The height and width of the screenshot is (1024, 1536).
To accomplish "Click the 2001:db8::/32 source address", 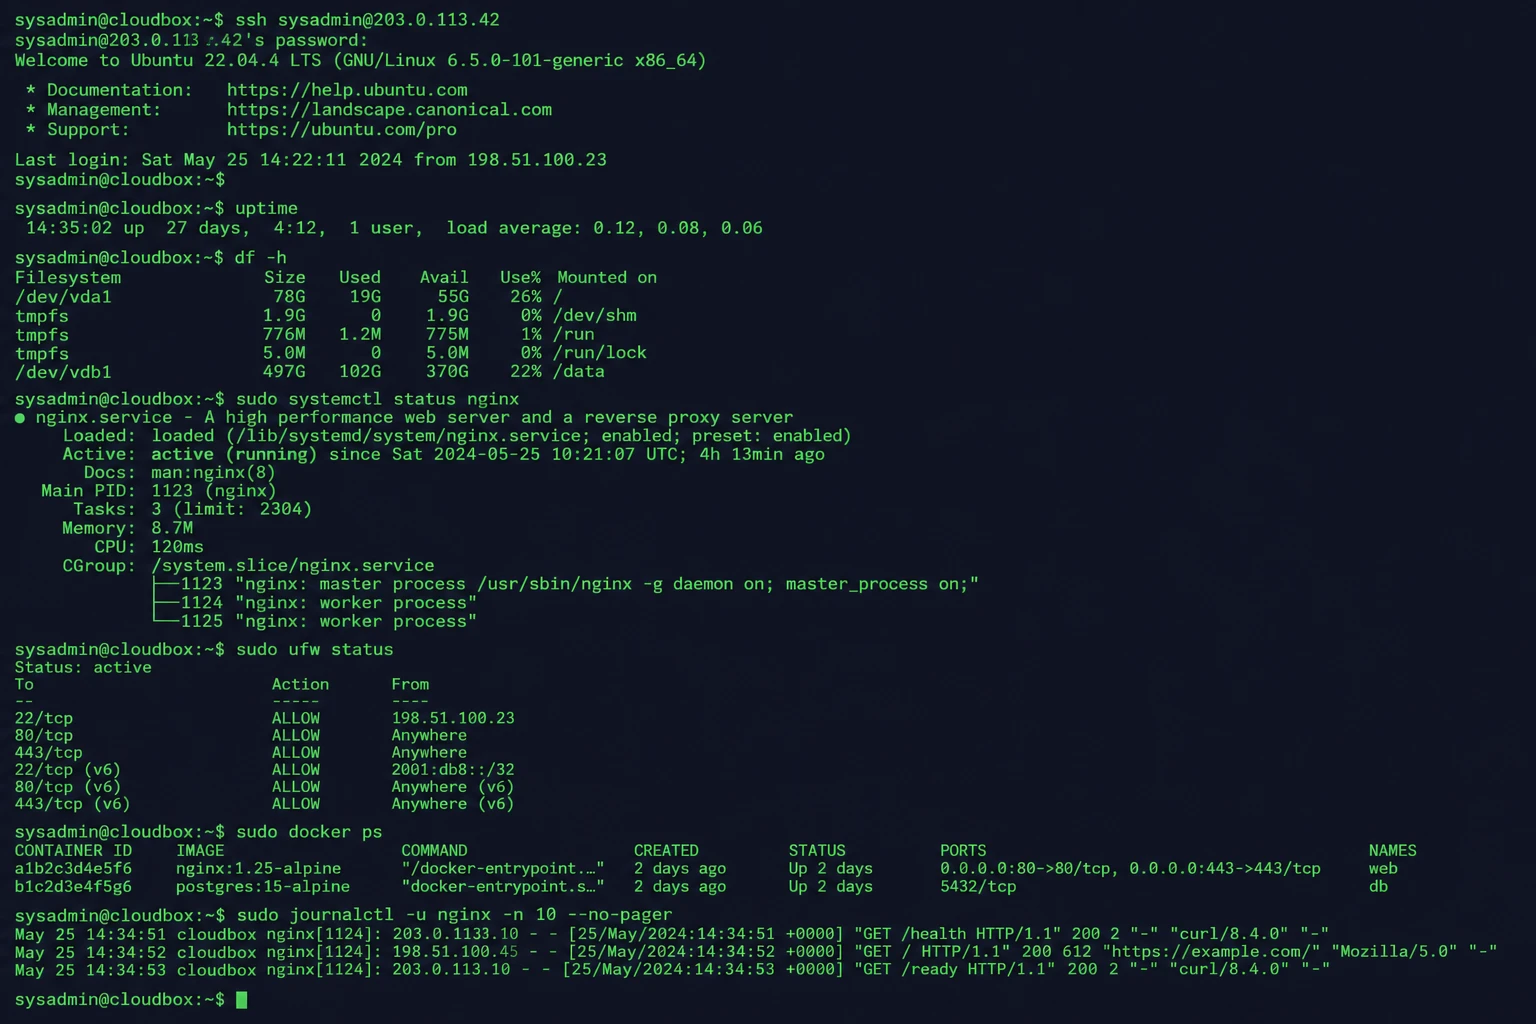I will coord(453,771).
